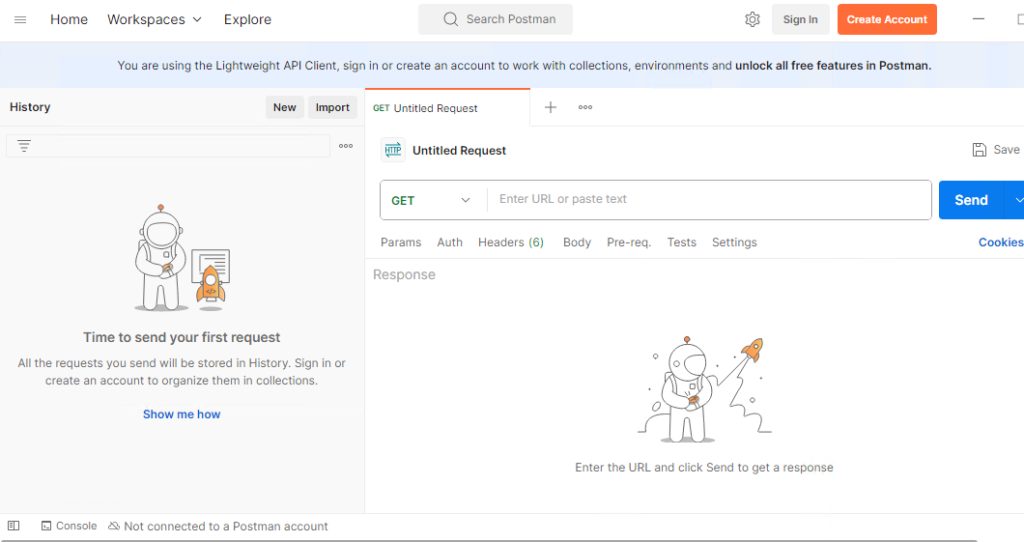Click the Untitled Request title text

click(459, 150)
